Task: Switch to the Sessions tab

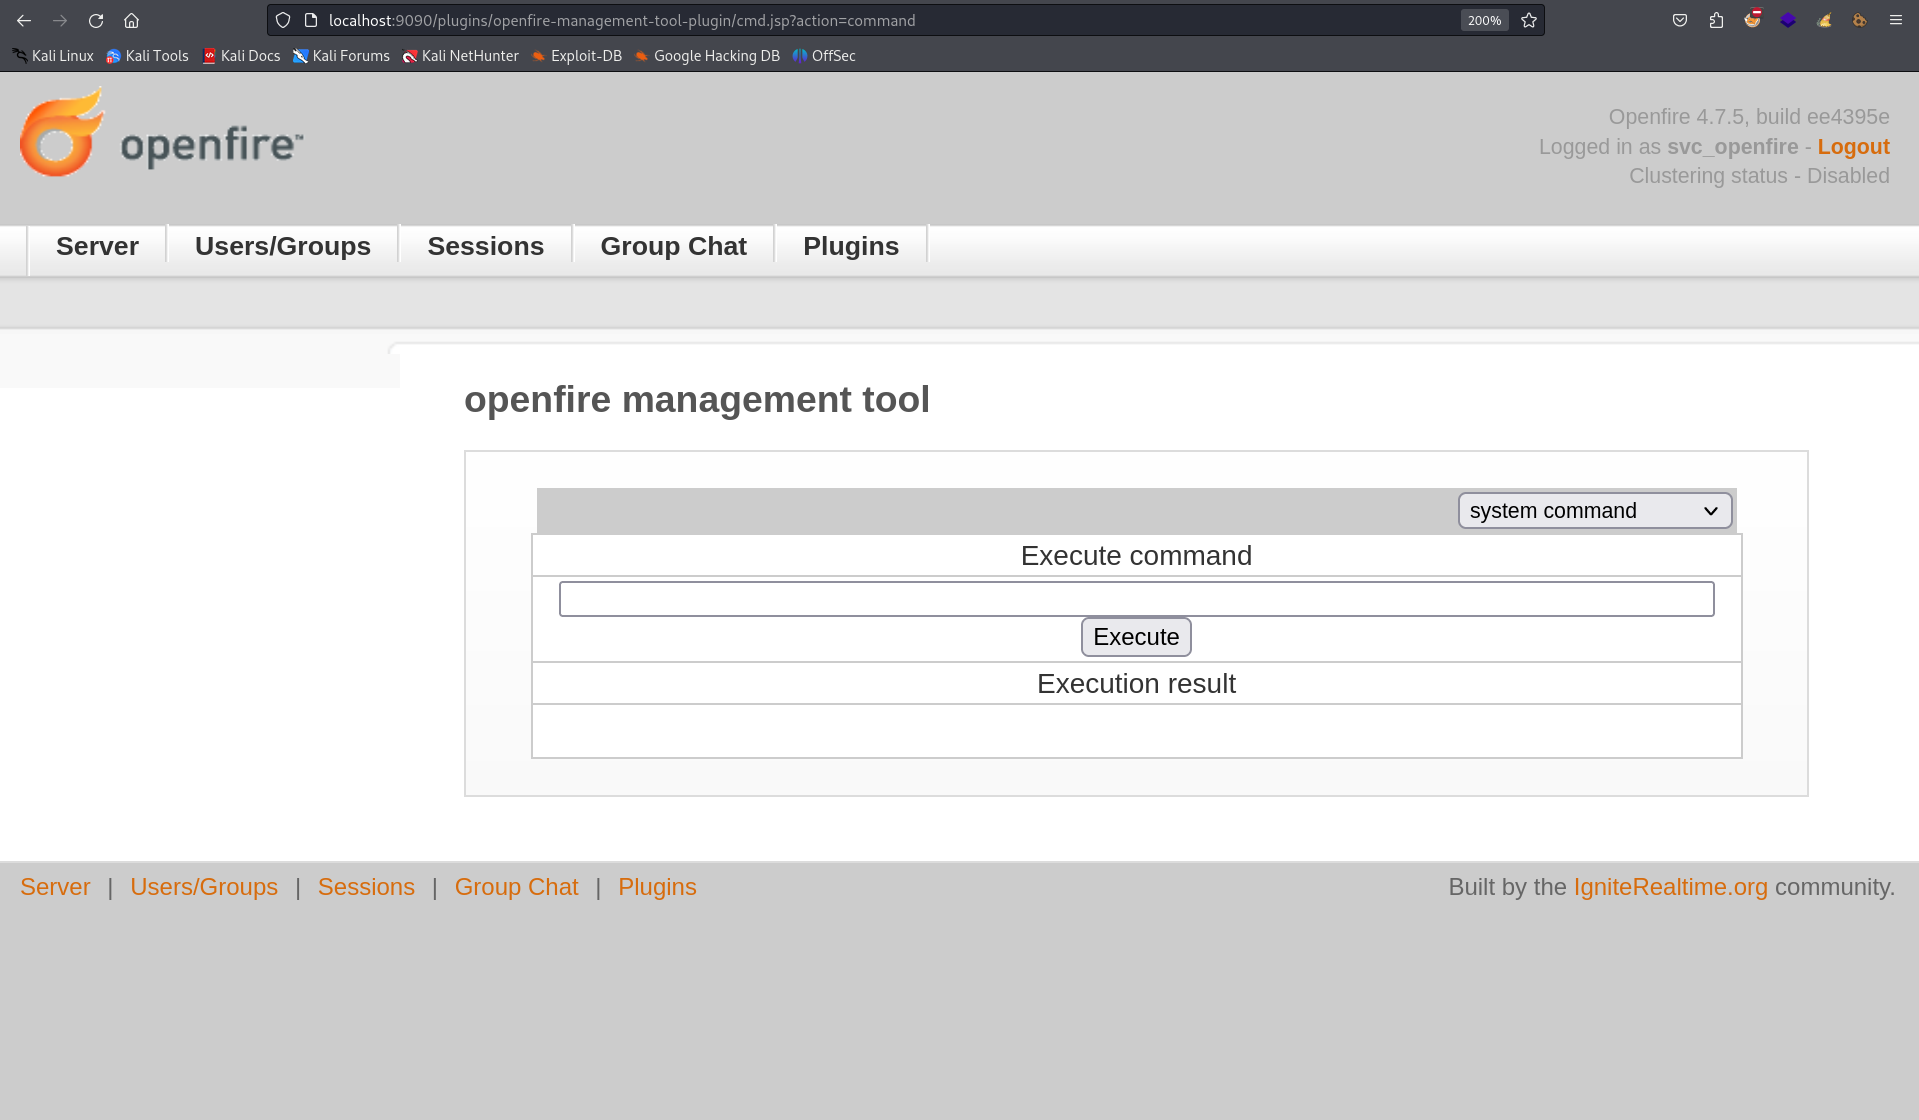Action: [485, 246]
